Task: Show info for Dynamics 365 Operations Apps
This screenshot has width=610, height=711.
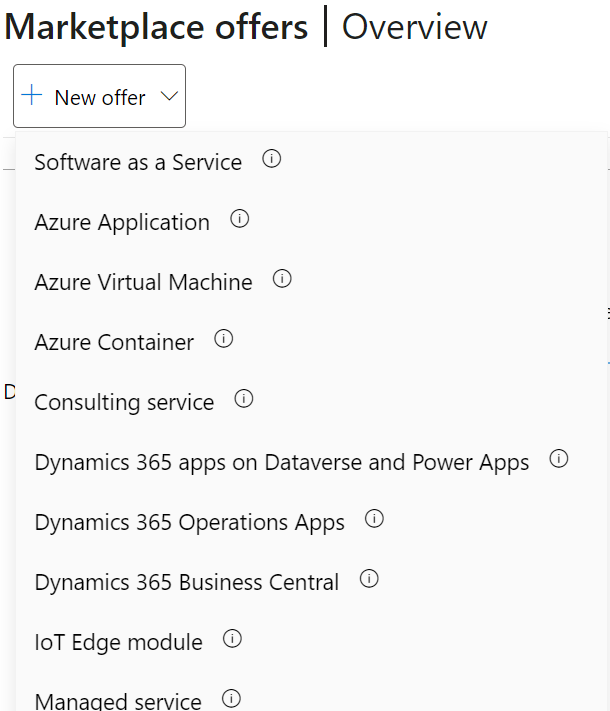Action: point(374,519)
